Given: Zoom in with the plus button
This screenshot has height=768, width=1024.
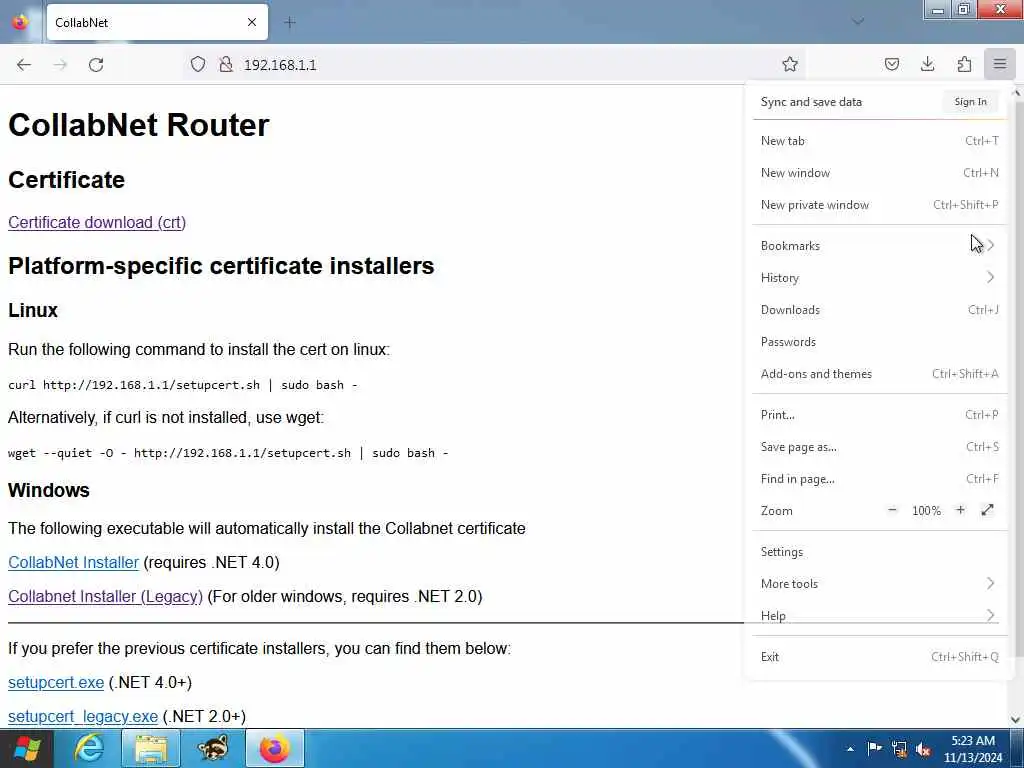Looking at the screenshot, I should pos(960,510).
